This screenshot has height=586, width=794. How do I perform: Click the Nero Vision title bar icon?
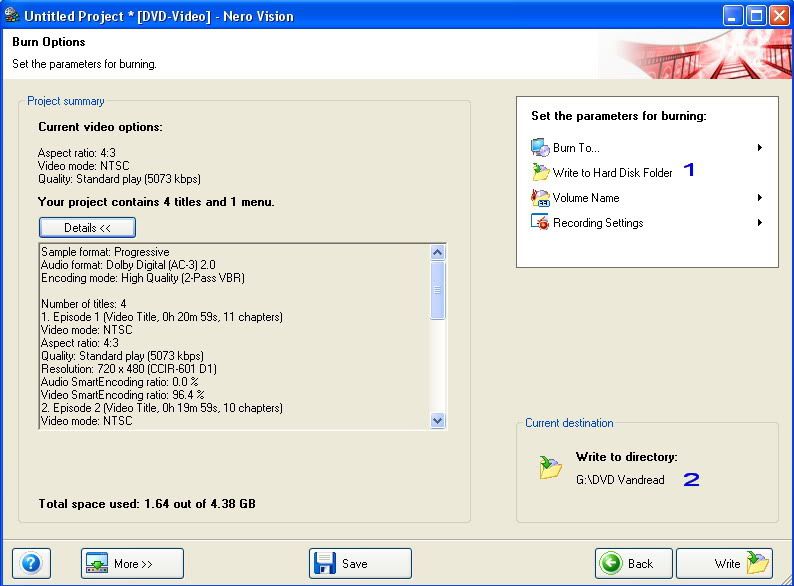(x=12, y=15)
